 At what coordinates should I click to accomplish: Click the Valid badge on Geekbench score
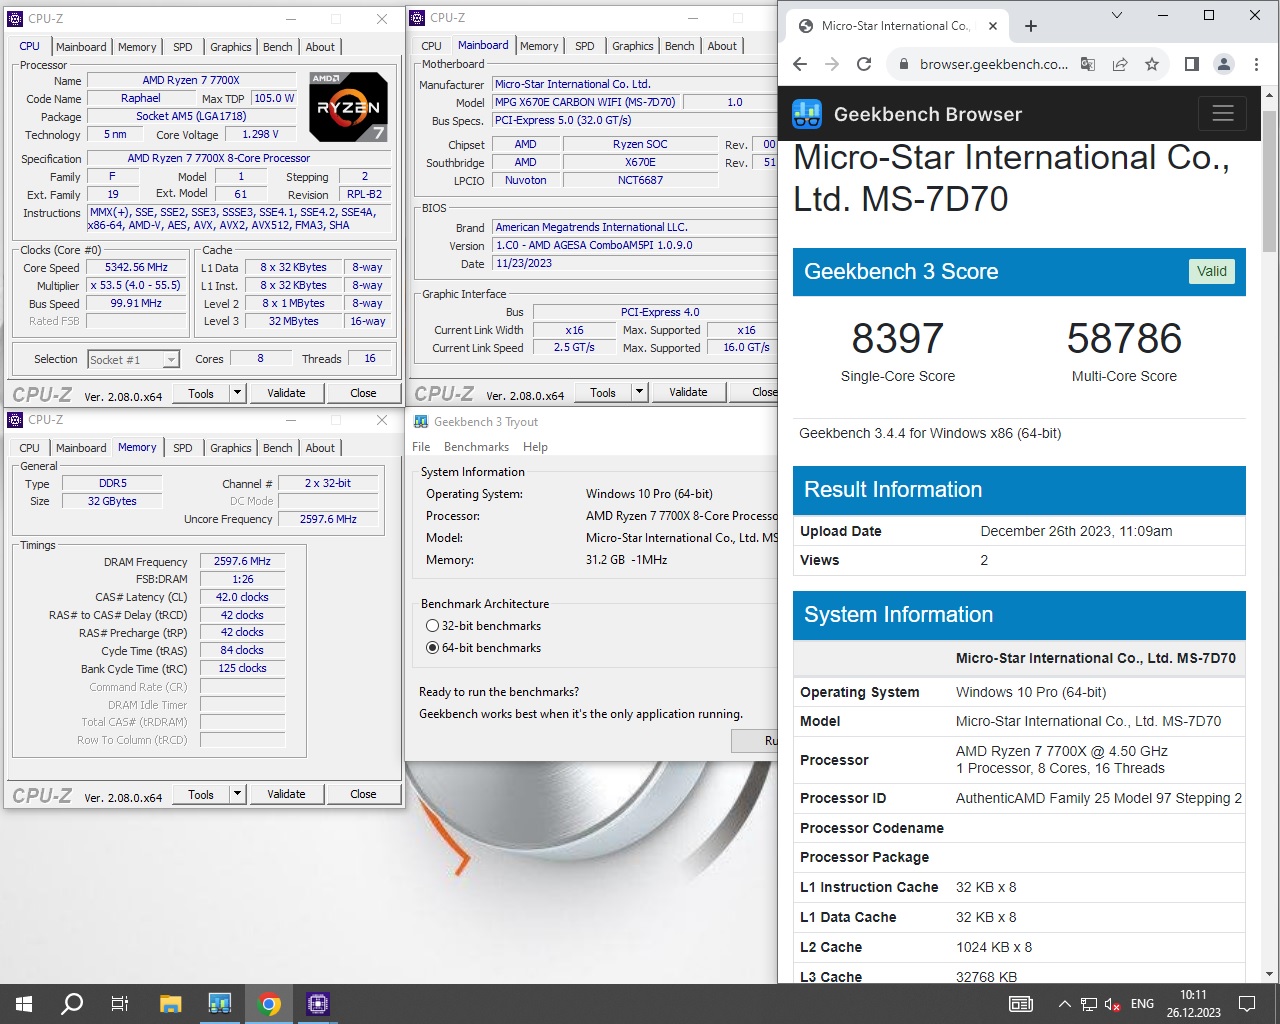[x=1211, y=271]
